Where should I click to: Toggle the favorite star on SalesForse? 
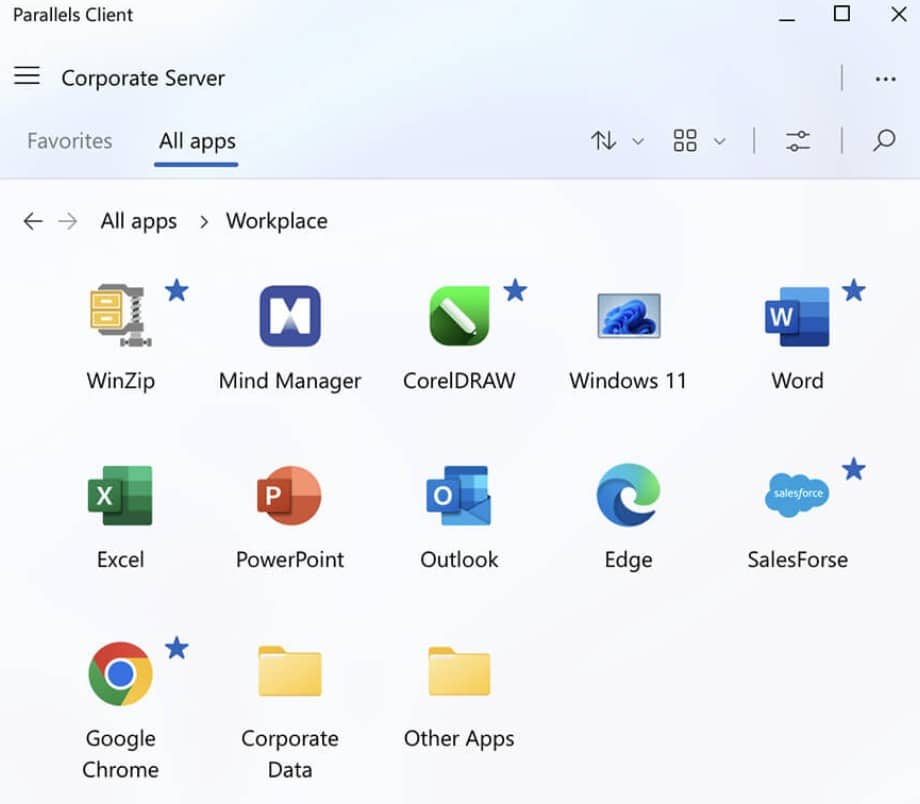click(854, 469)
